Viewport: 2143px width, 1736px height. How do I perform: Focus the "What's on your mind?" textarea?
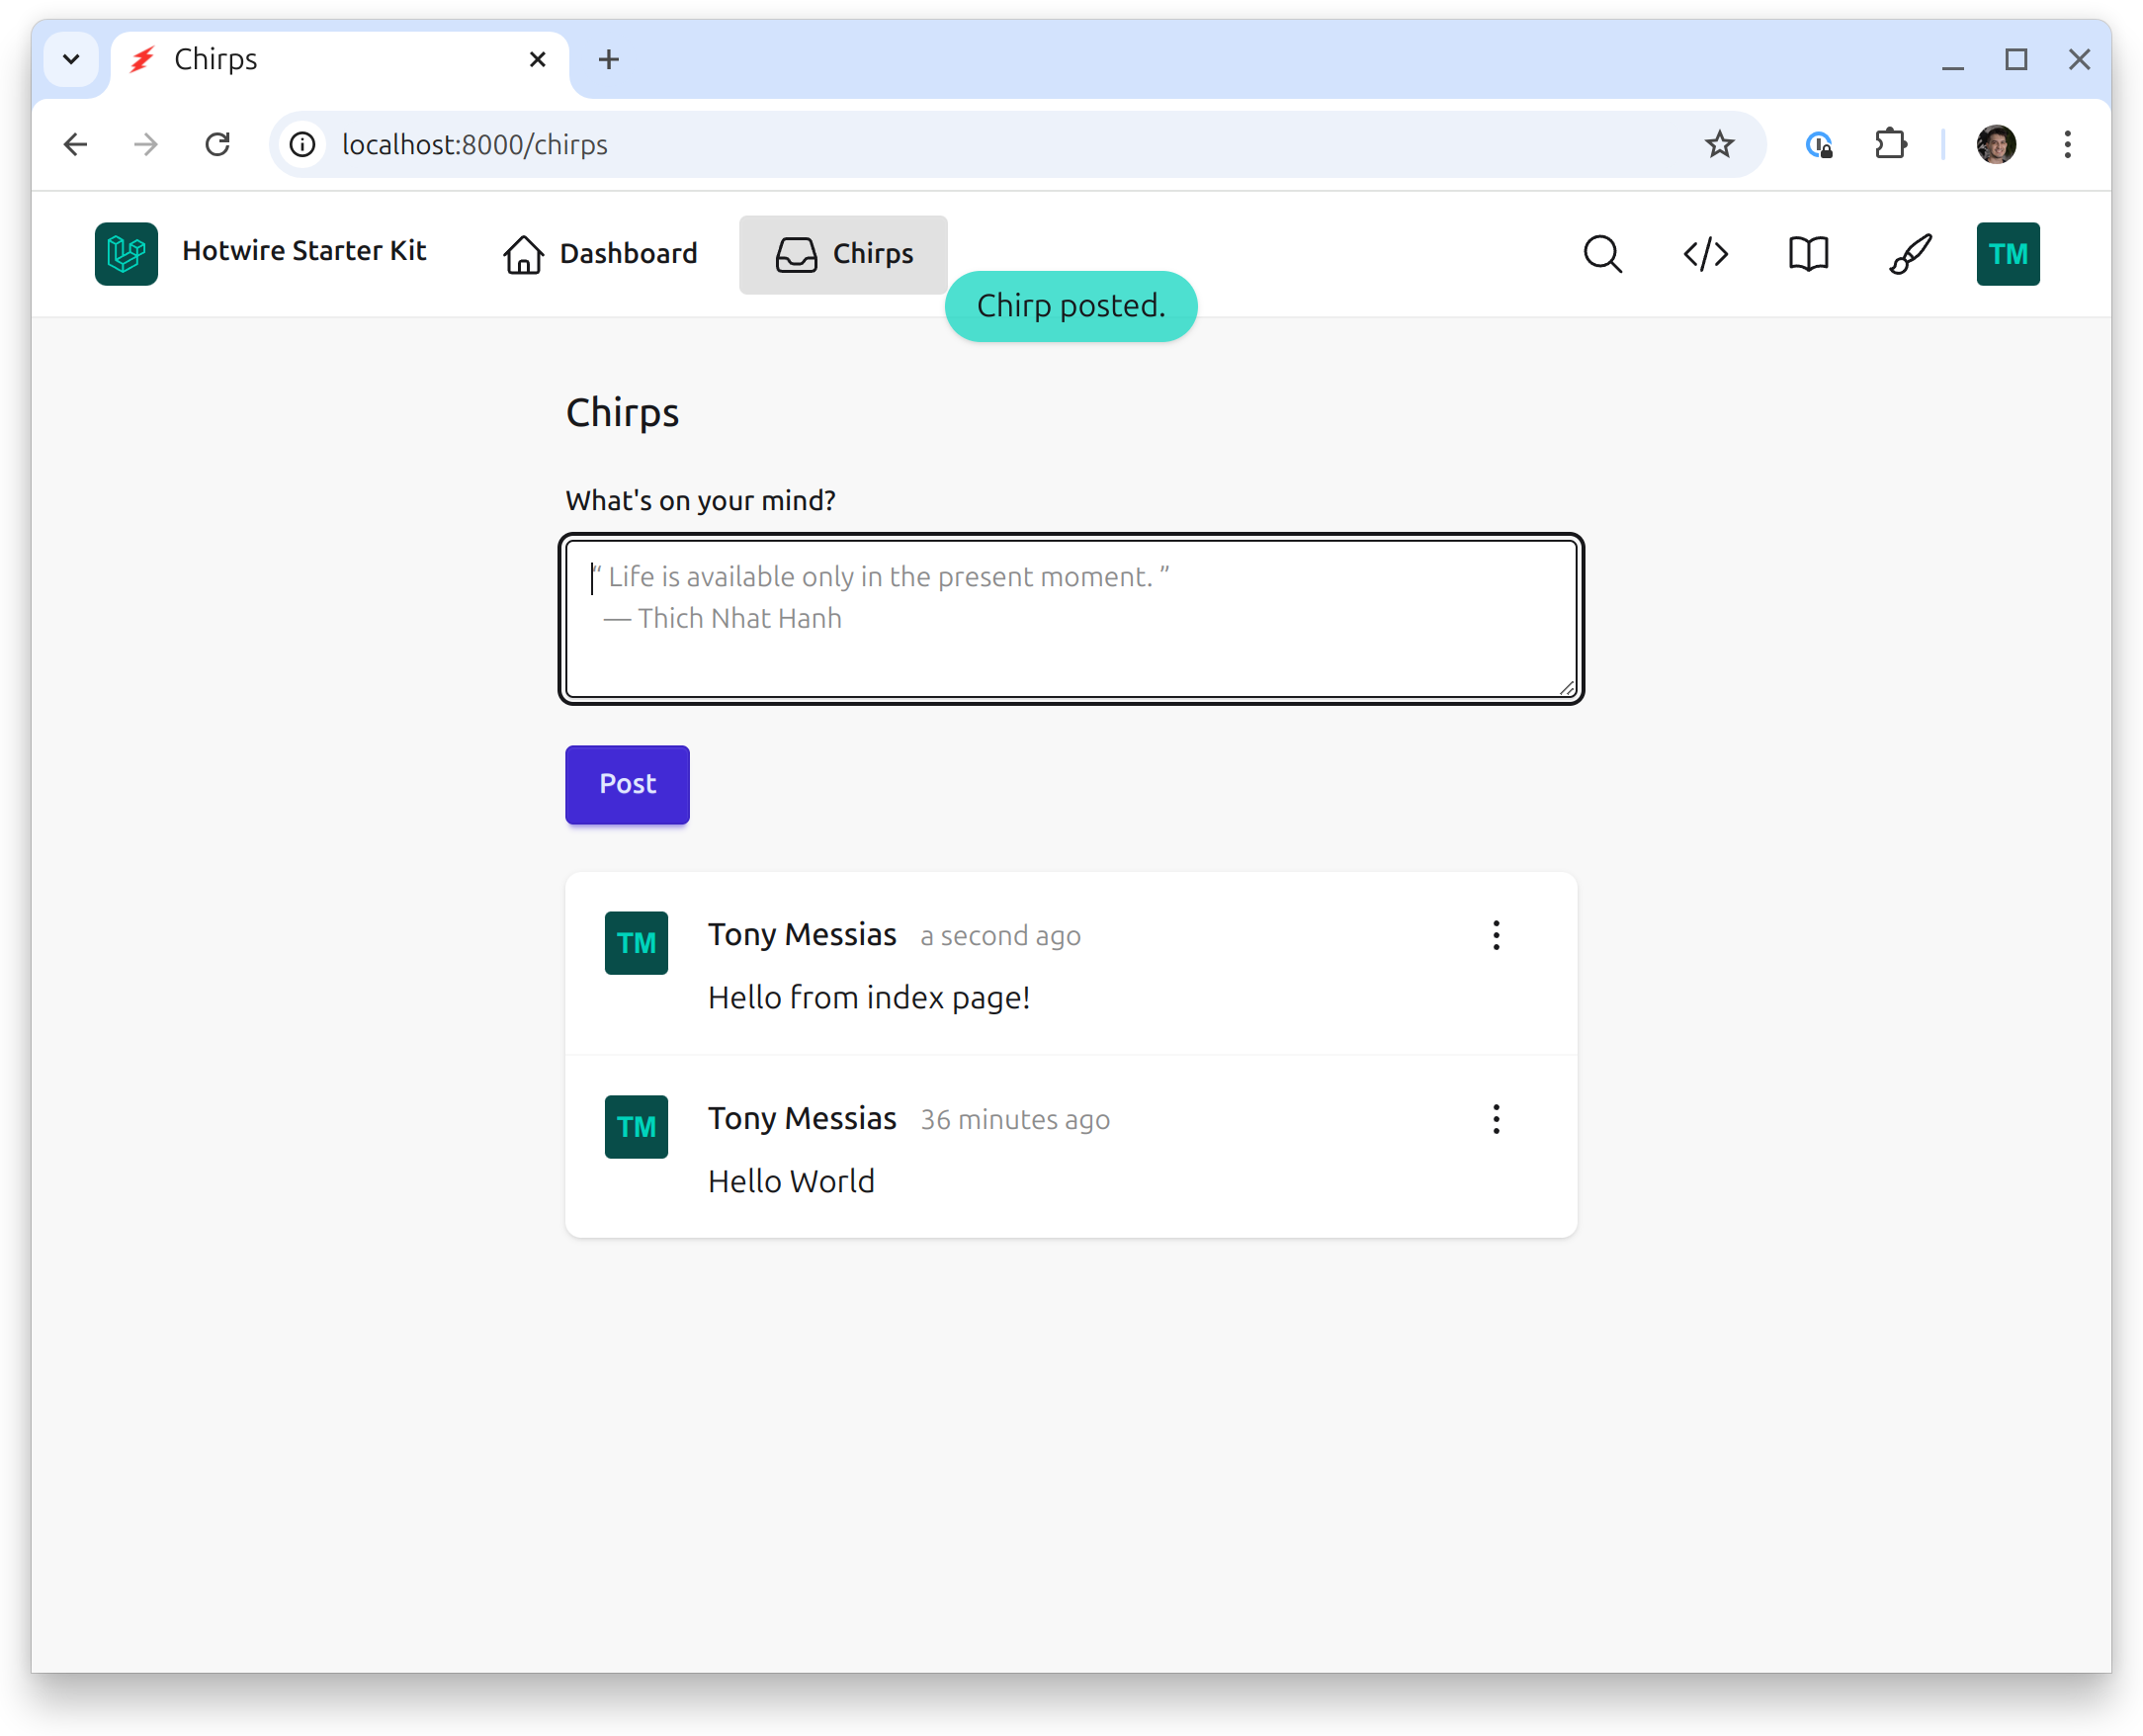pos(1070,620)
